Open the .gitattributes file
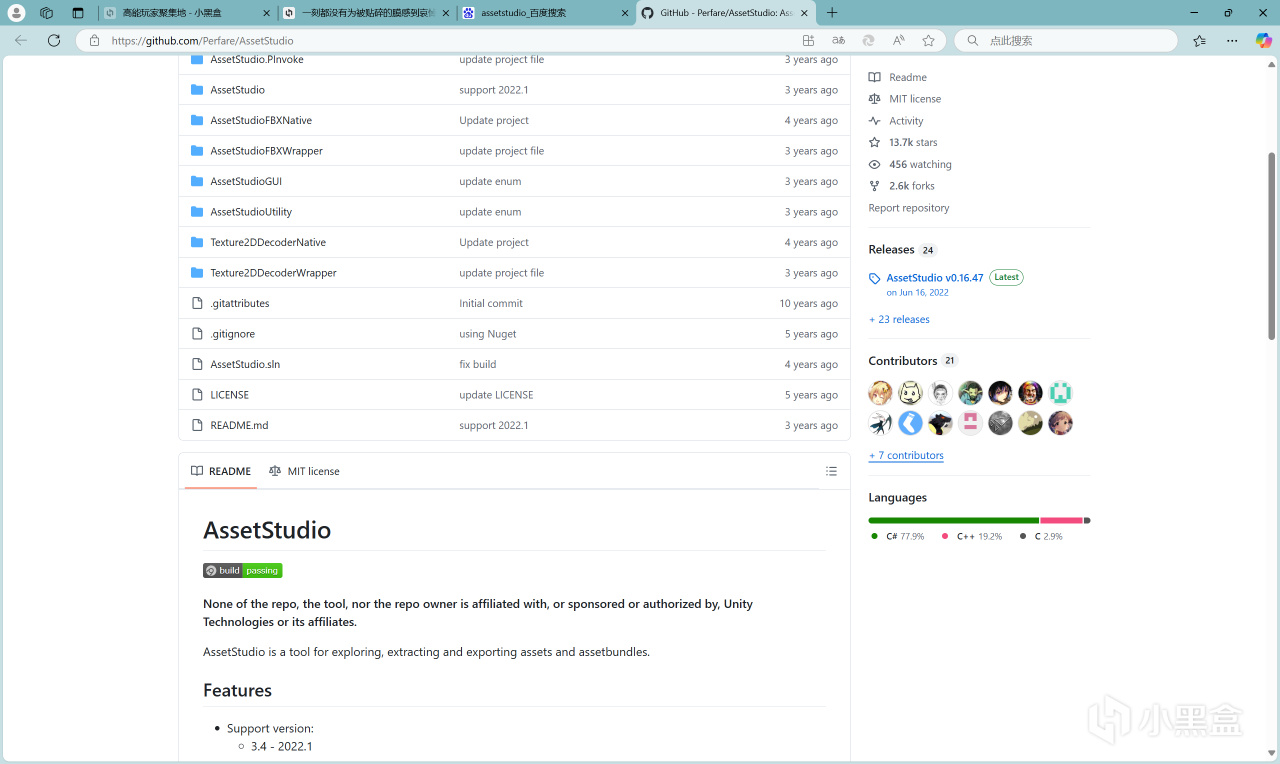The height and width of the screenshot is (764, 1280). [x=240, y=303]
